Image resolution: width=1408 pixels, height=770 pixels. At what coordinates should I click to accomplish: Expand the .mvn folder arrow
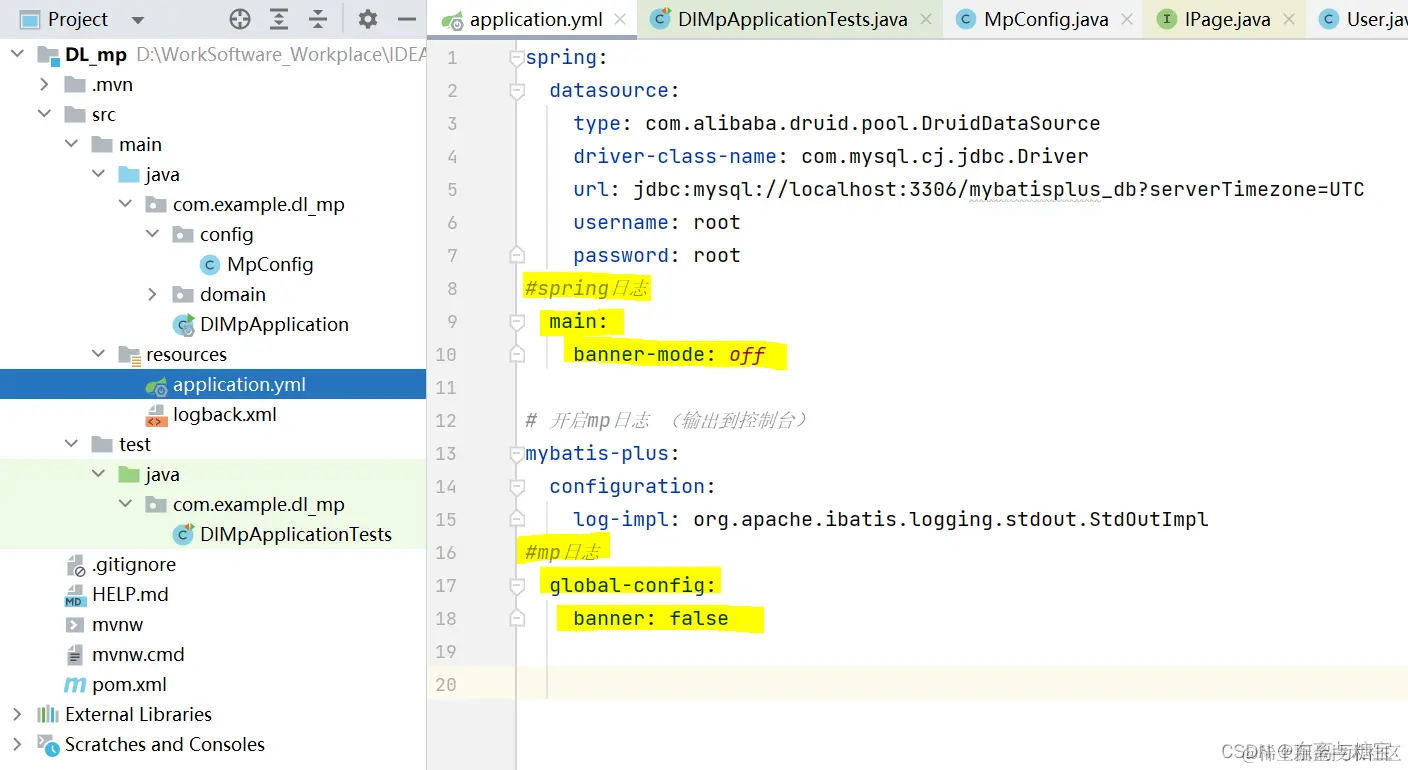(44, 85)
